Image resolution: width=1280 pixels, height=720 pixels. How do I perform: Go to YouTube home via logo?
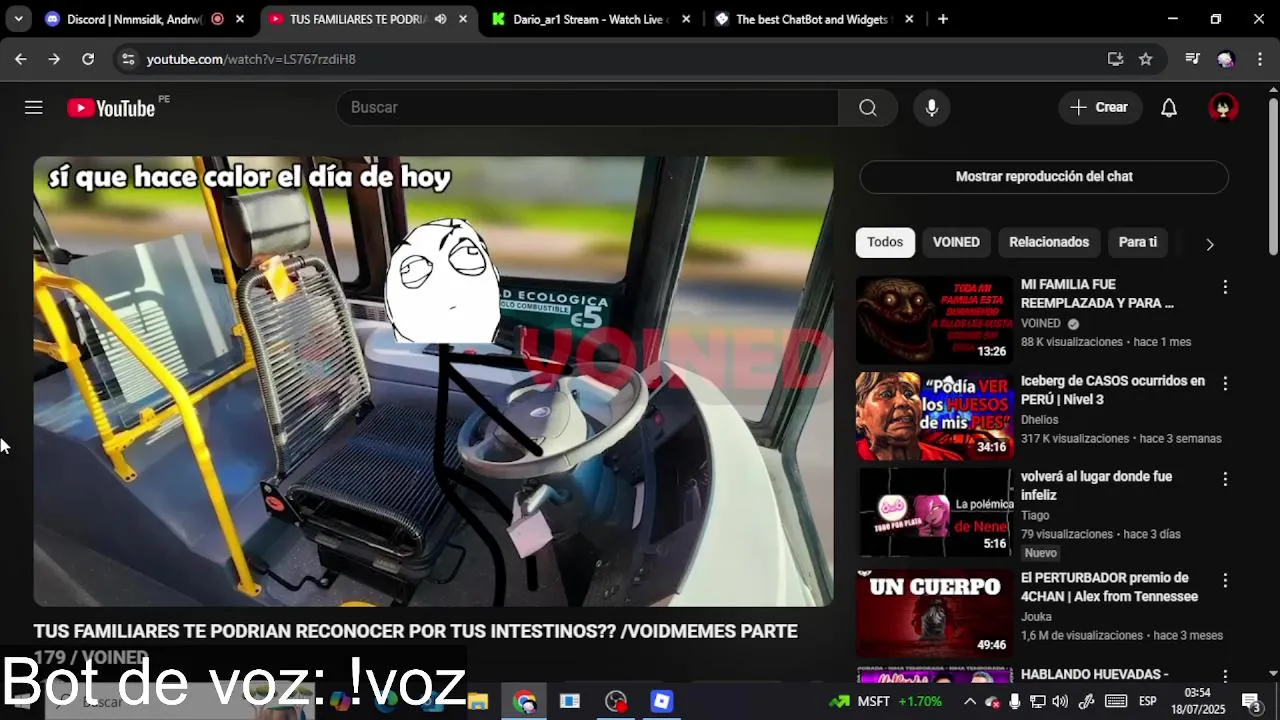[111, 108]
